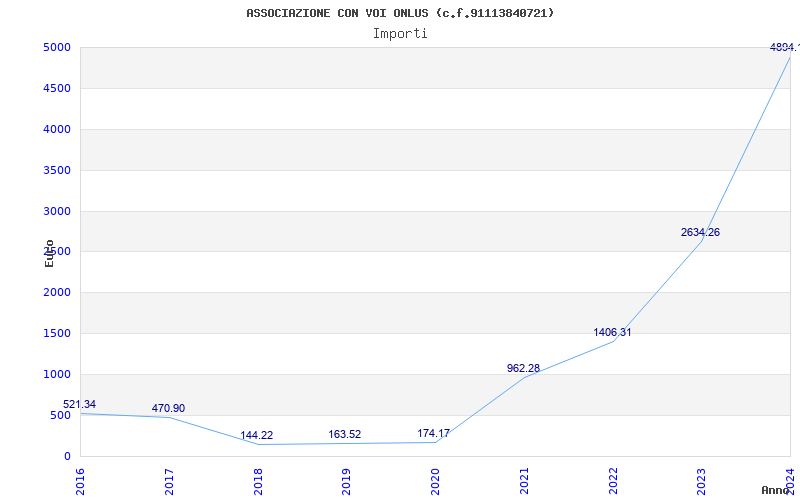Click the y-axis value 5000
The height and width of the screenshot is (500, 800).
(x=57, y=47)
